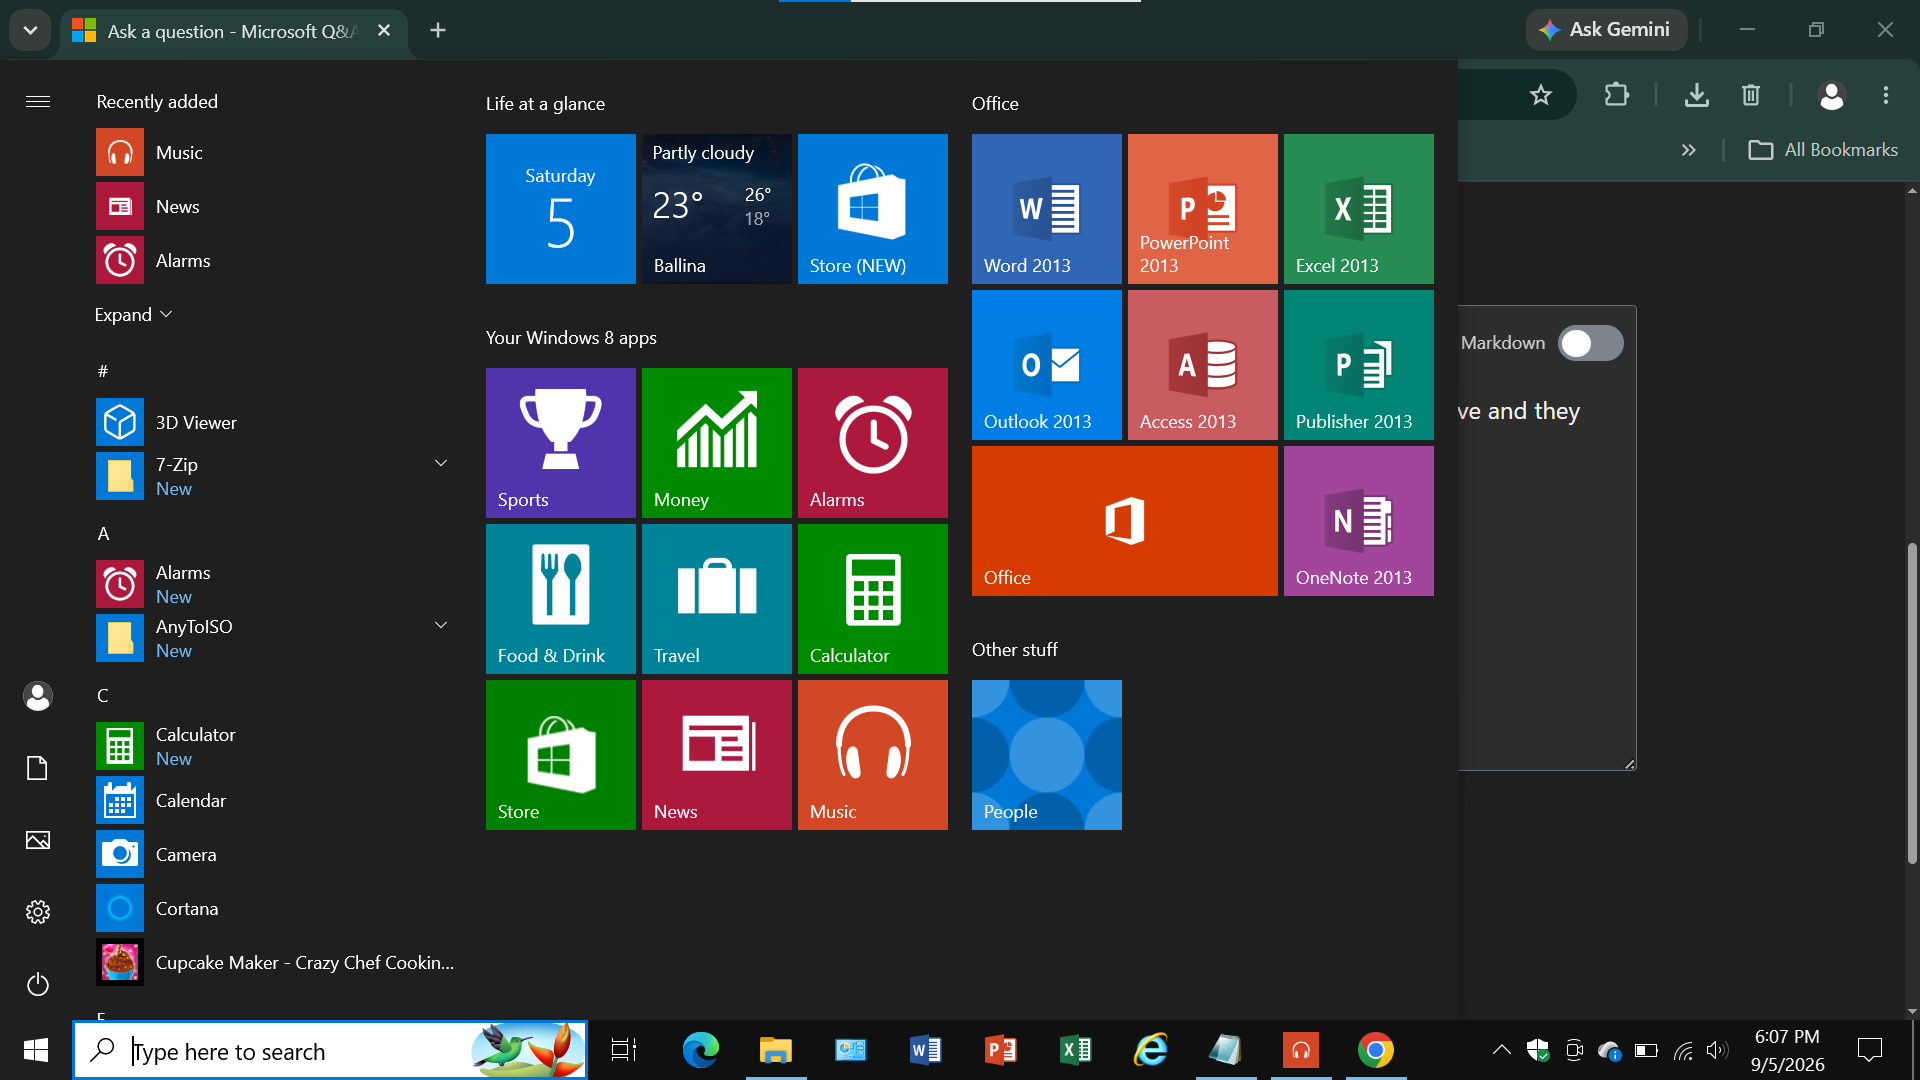The image size is (1920, 1080).
Task: Switch to Google Chrome on the taskbar
Action: pyautogui.click(x=1376, y=1050)
